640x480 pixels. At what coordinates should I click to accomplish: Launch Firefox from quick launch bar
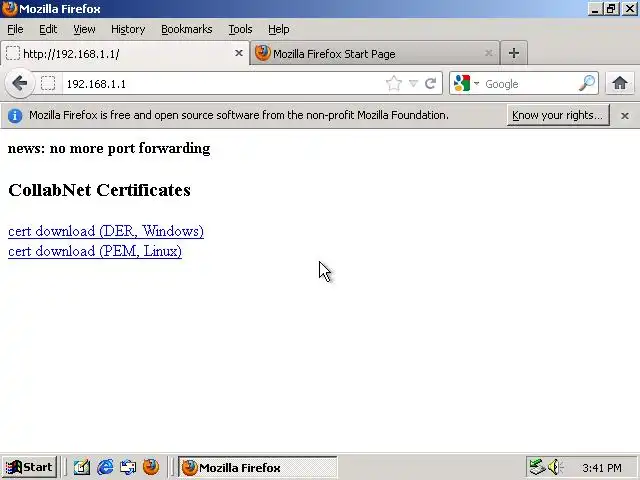tap(151, 467)
